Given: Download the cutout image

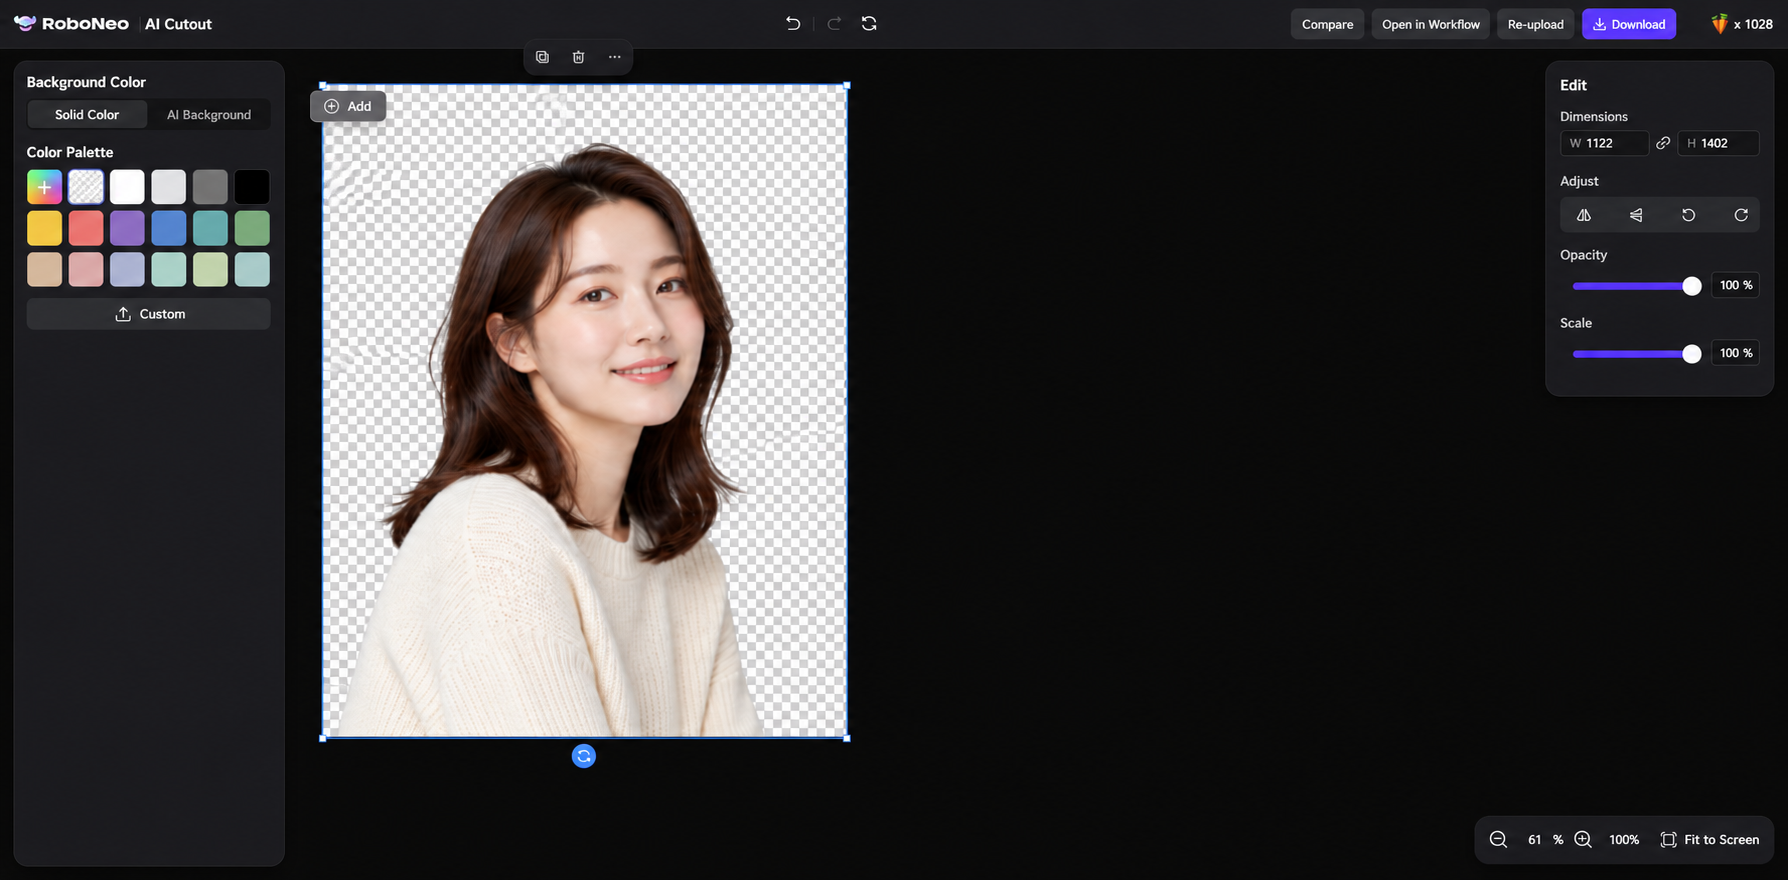Looking at the screenshot, I should [x=1629, y=24].
